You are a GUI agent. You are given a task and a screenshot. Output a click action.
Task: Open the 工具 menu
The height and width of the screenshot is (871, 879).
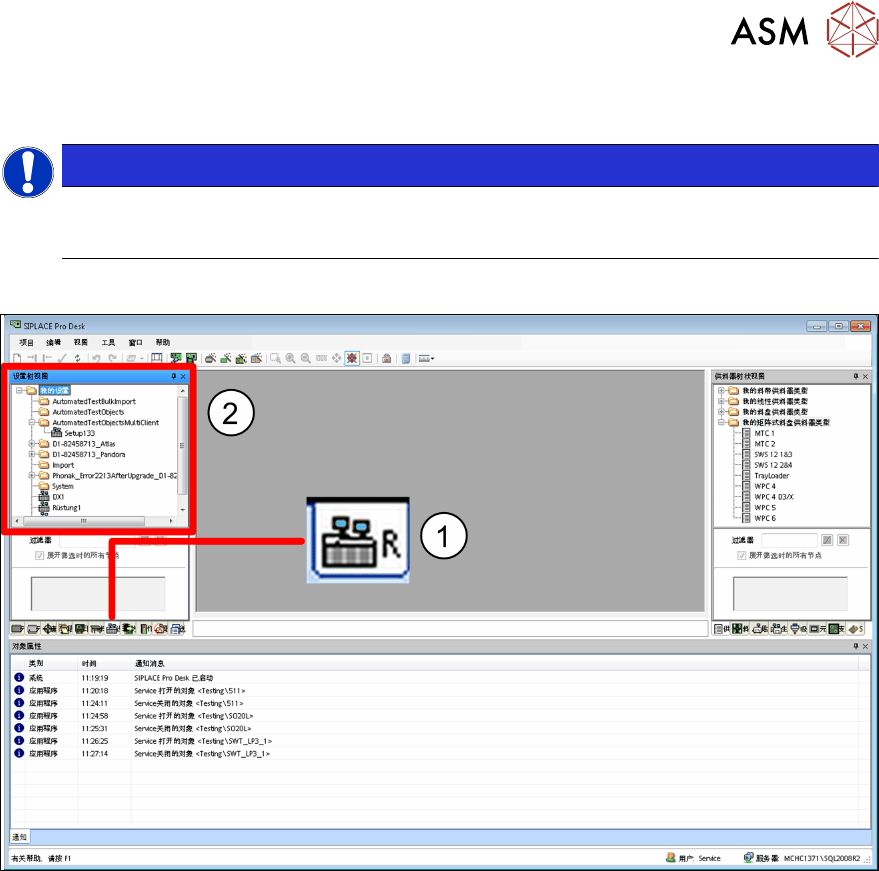108,342
